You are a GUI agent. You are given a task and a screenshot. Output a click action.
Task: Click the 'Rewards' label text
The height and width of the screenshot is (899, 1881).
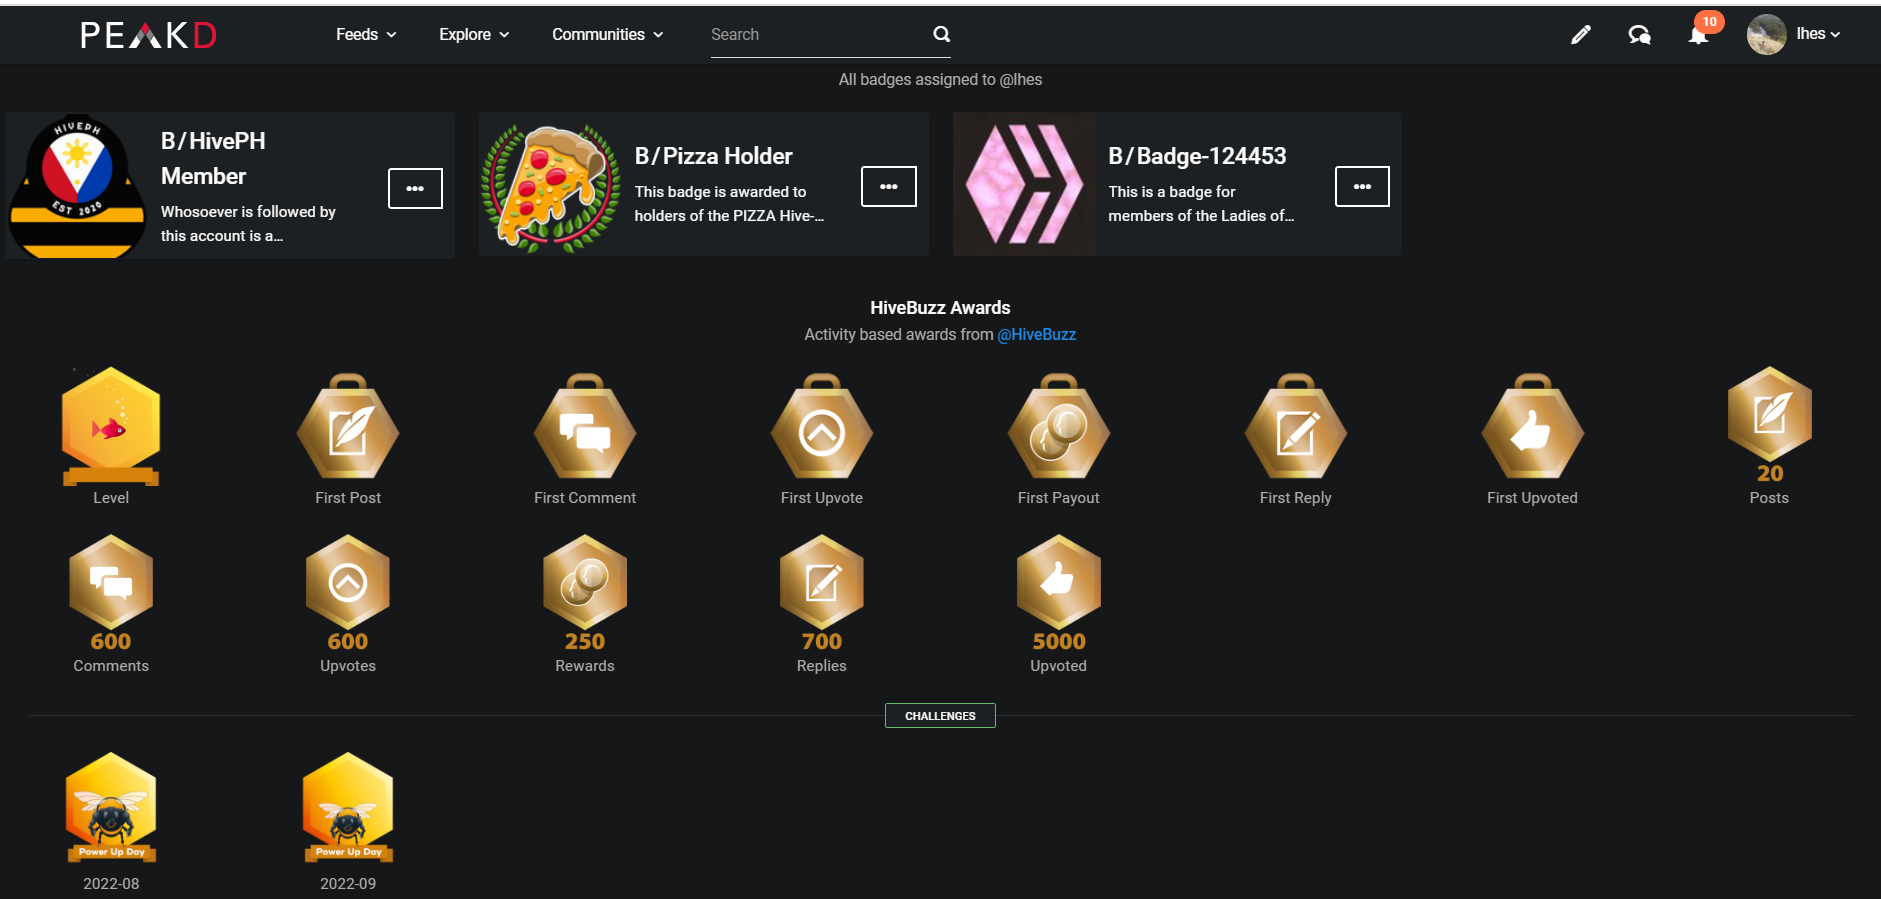pos(585,666)
